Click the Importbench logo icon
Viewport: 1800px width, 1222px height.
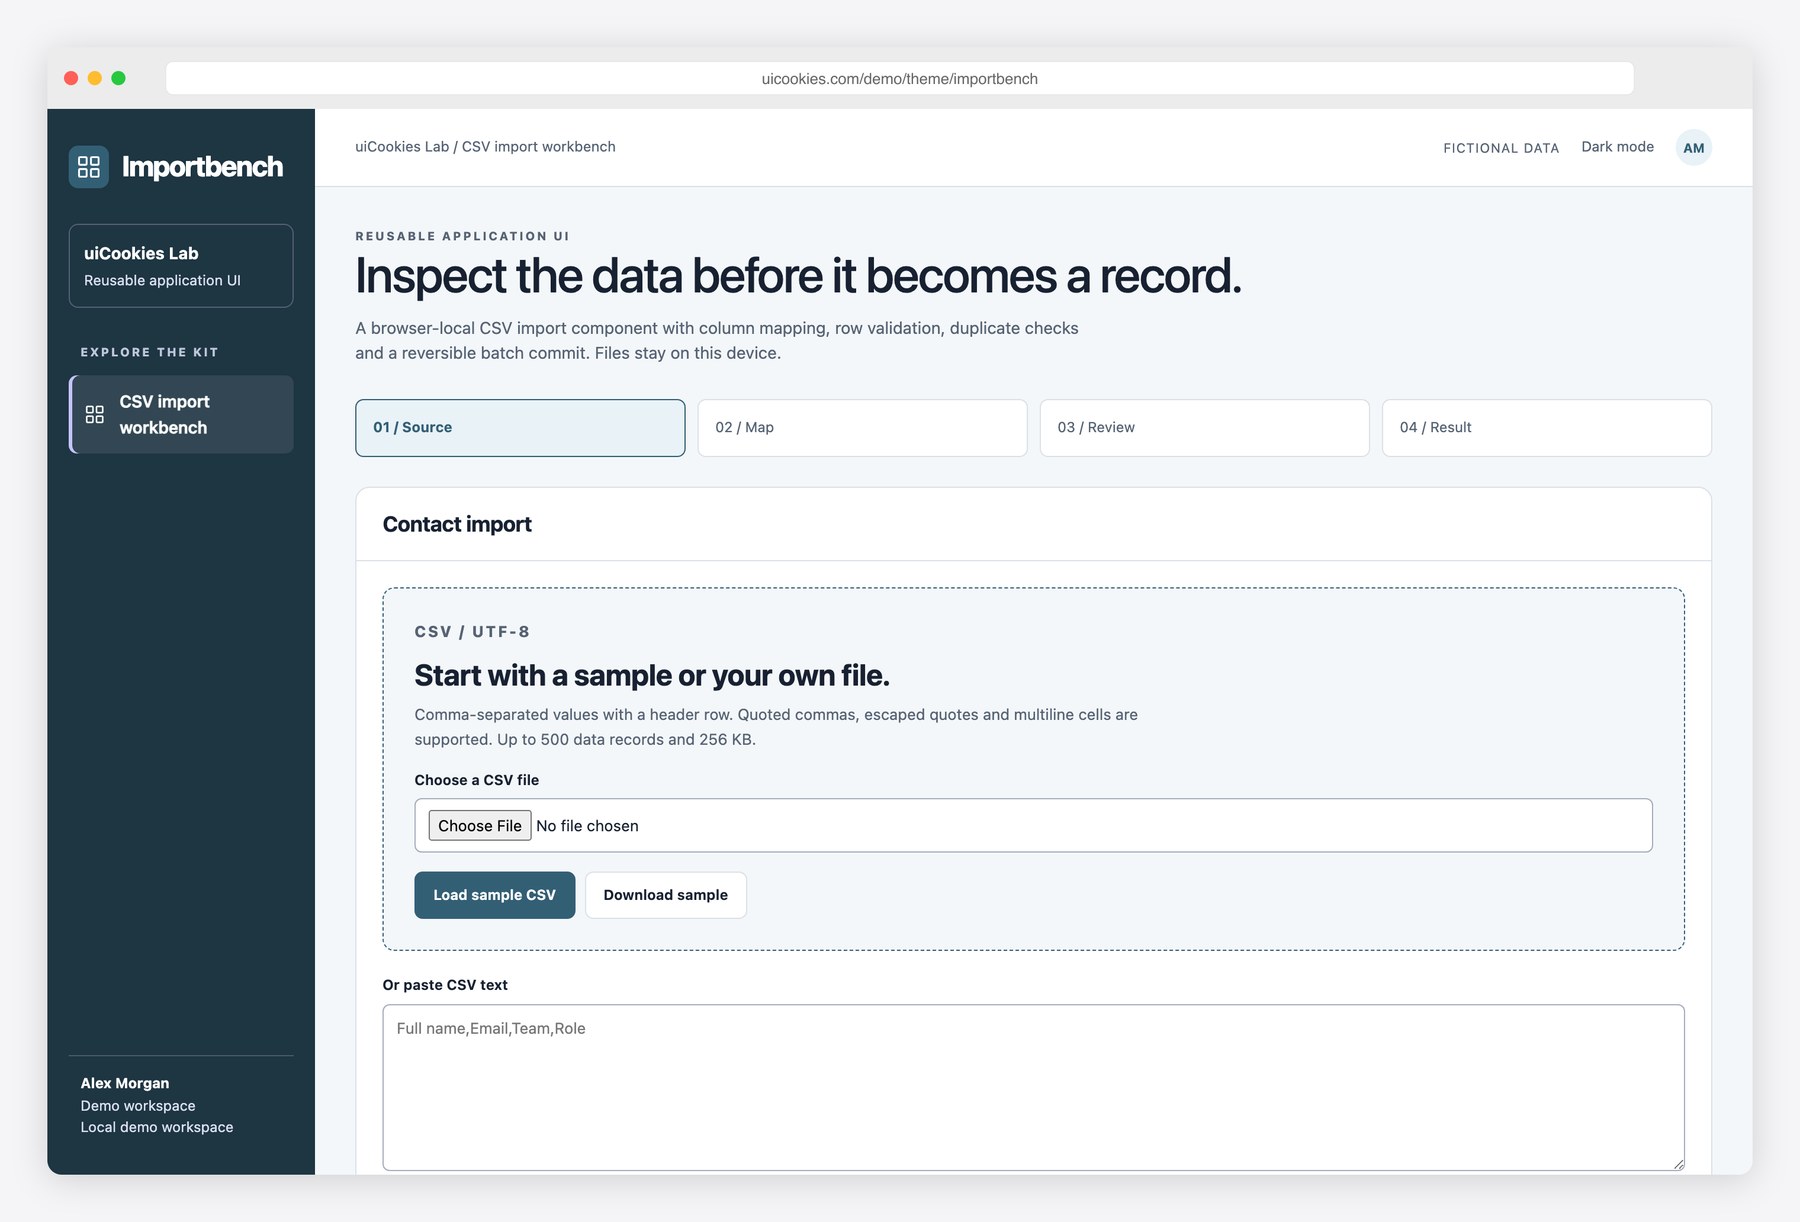[89, 166]
